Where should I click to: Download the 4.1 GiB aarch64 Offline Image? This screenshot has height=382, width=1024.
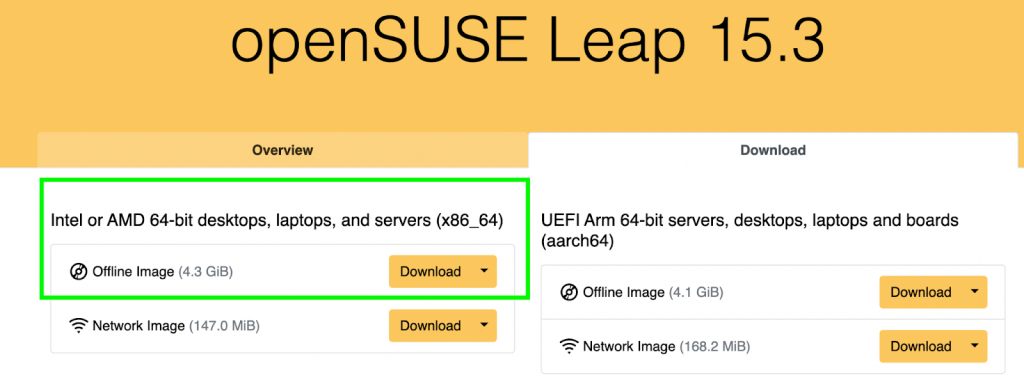point(921,292)
